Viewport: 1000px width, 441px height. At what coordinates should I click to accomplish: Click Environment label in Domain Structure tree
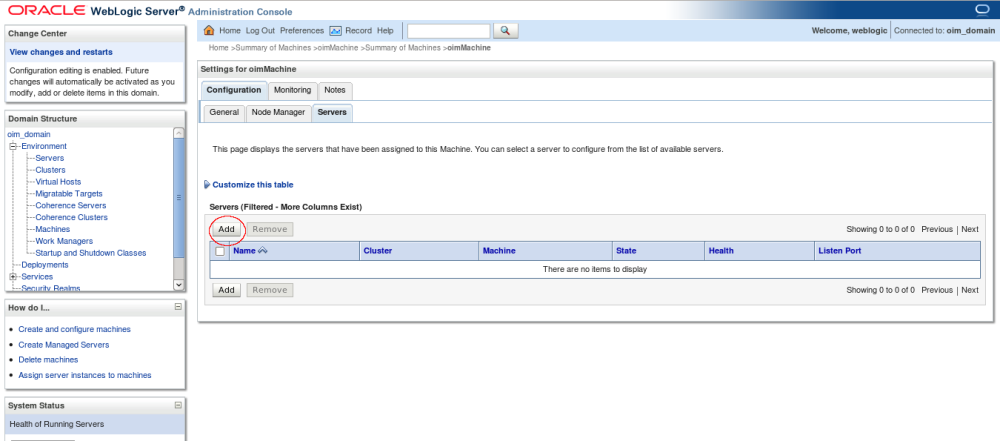point(44,146)
